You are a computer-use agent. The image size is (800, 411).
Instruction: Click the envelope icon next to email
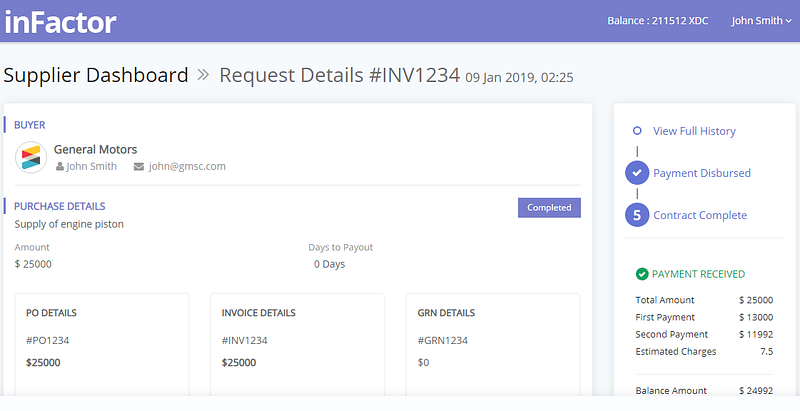tap(138, 167)
